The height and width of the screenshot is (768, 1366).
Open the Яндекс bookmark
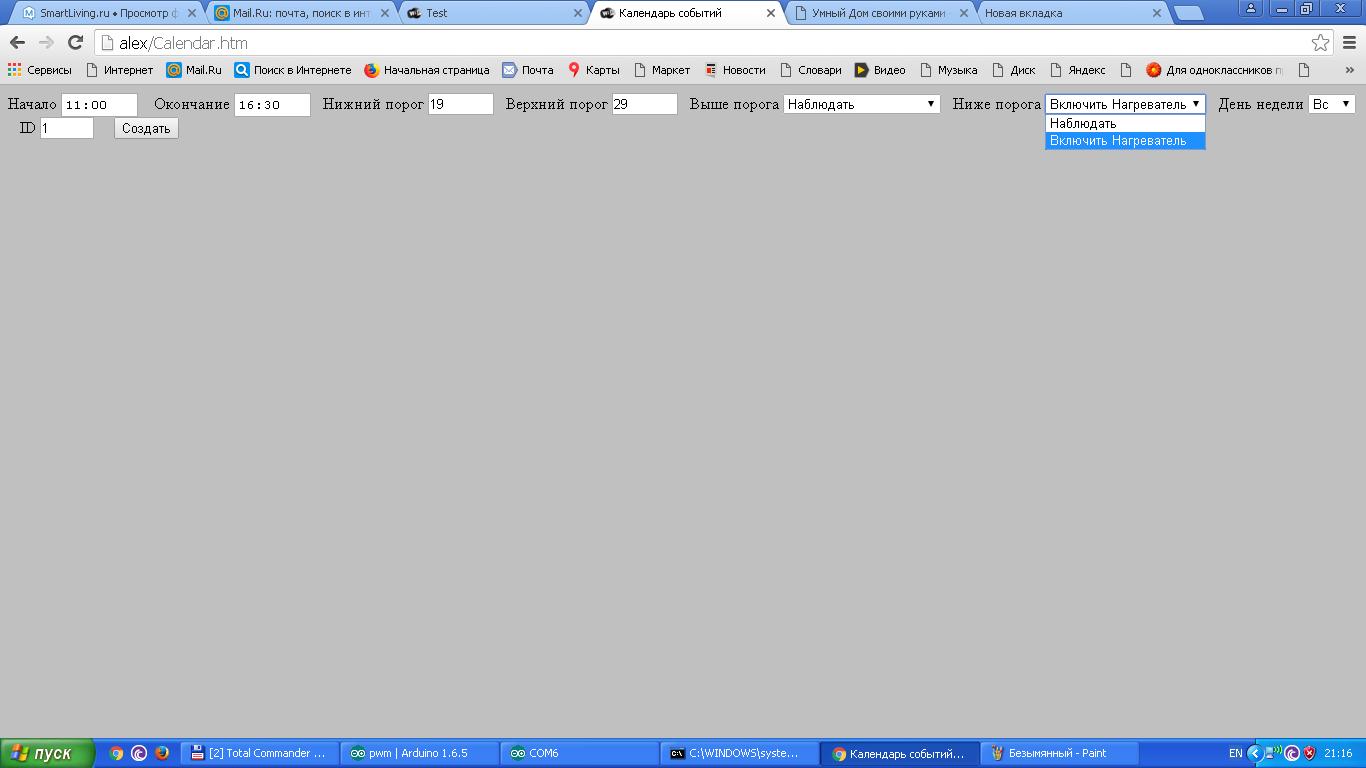click(1078, 70)
